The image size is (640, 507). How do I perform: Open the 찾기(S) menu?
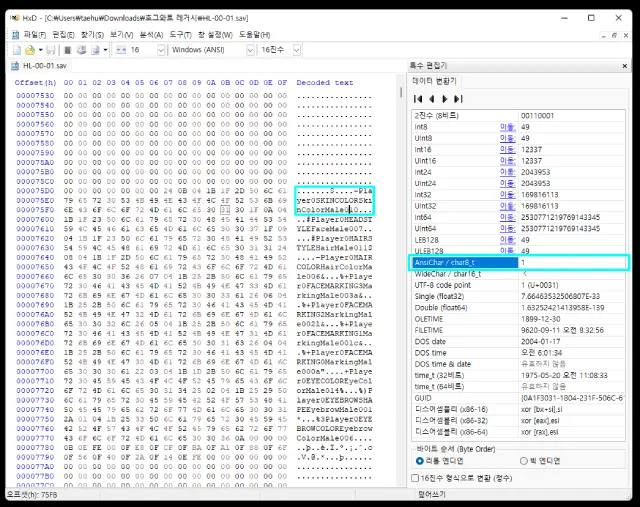click(92, 35)
